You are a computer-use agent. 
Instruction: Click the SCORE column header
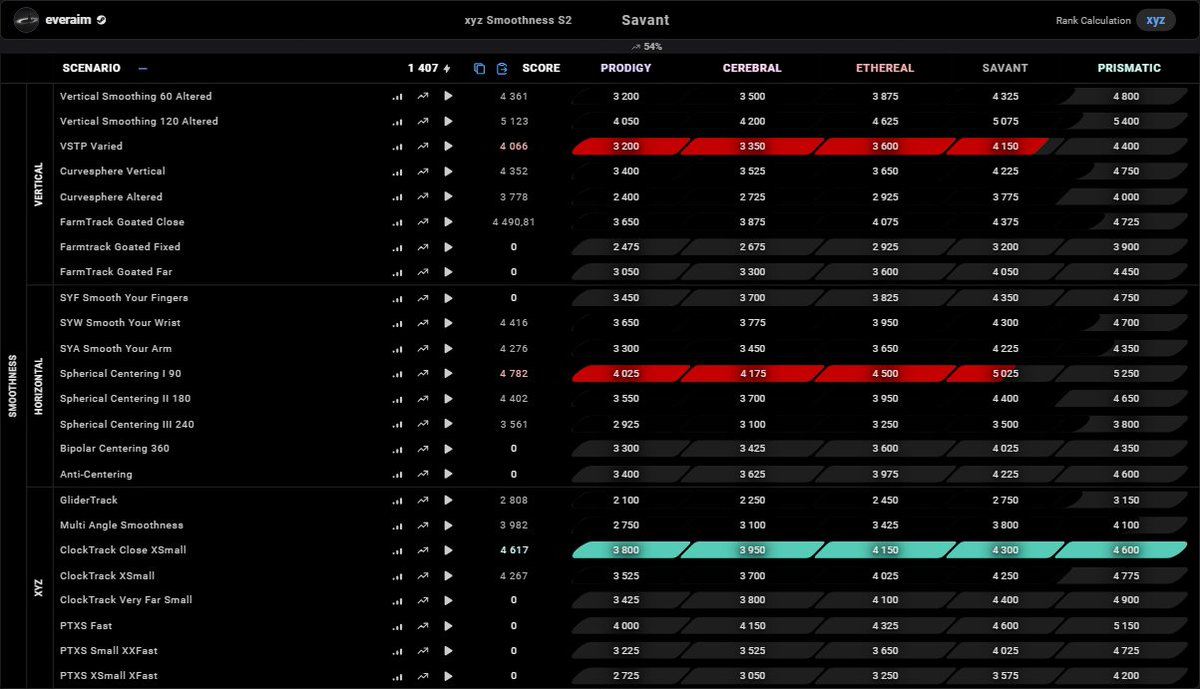click(541, 68)
